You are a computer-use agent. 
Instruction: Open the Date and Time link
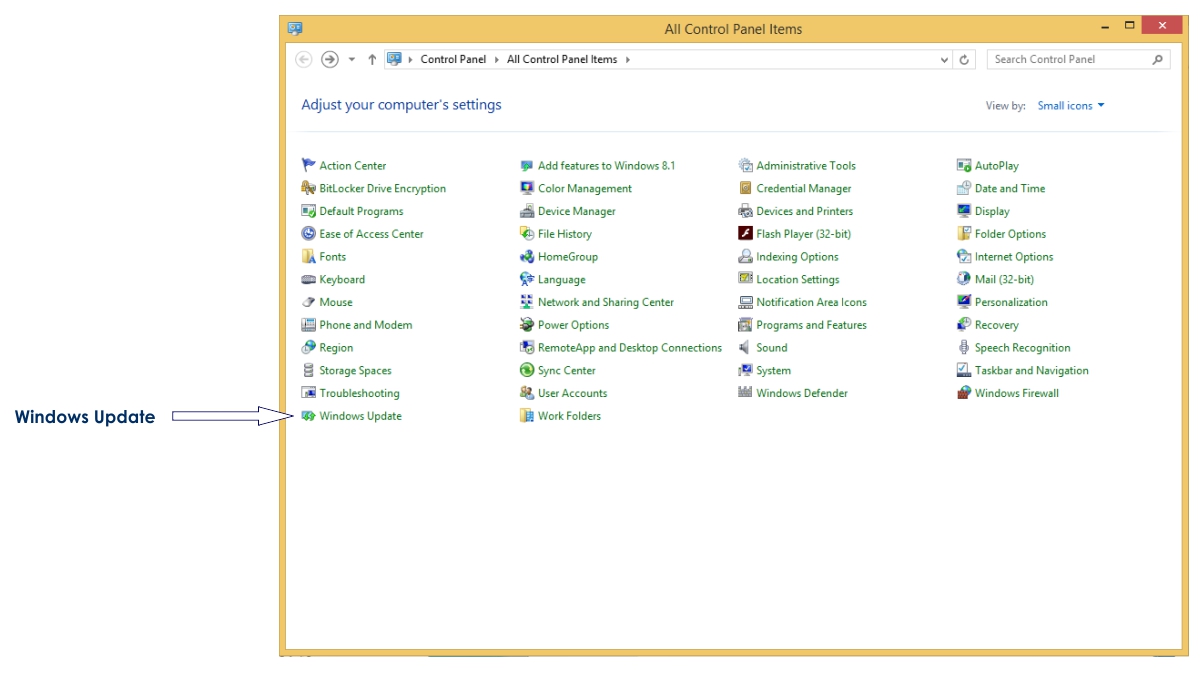click(x=1010, y=189)
